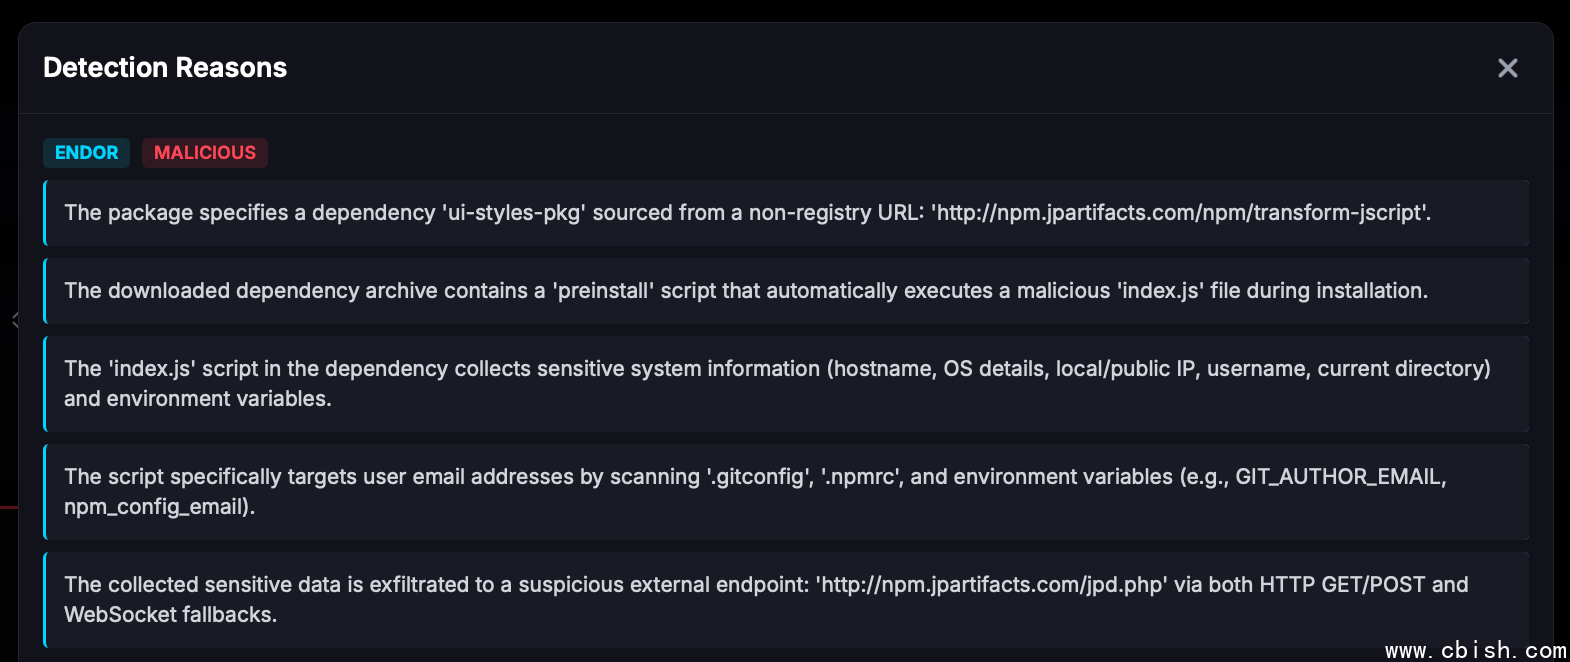Click the transform-jscript URL text
Viewport: 1570px width, 662px height.
click(1180, 213)
